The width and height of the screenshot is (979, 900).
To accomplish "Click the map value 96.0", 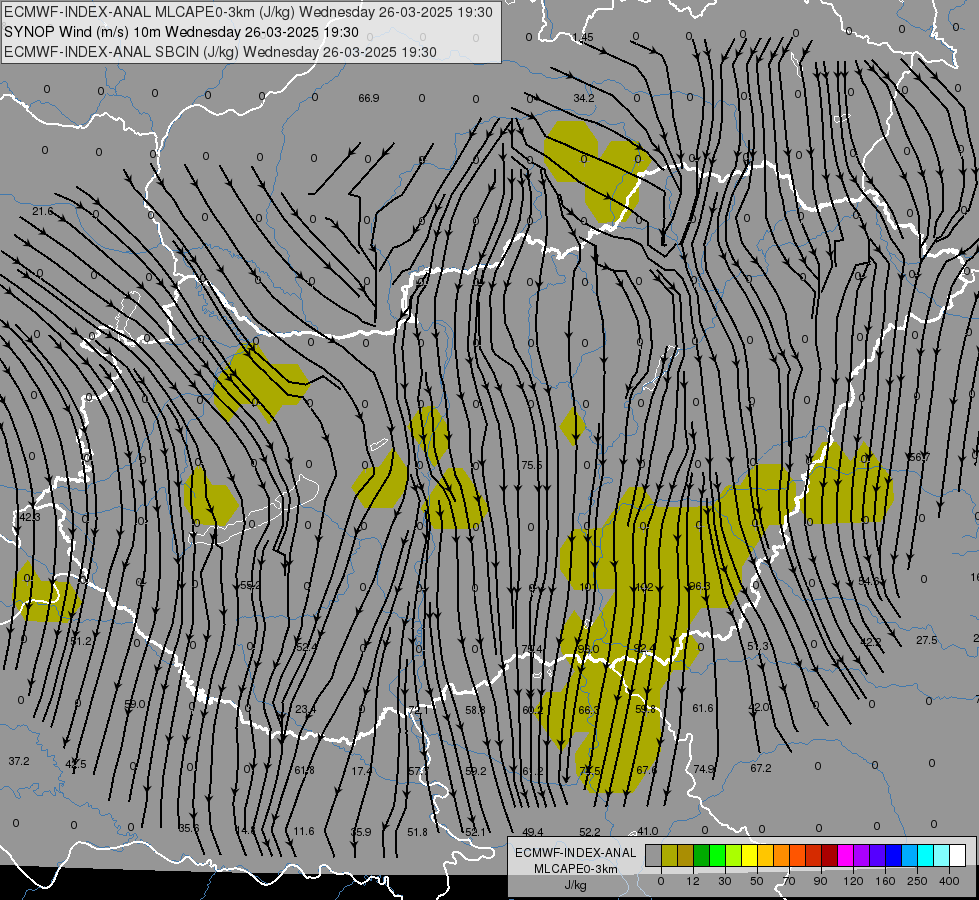I will tap(588, 650).
